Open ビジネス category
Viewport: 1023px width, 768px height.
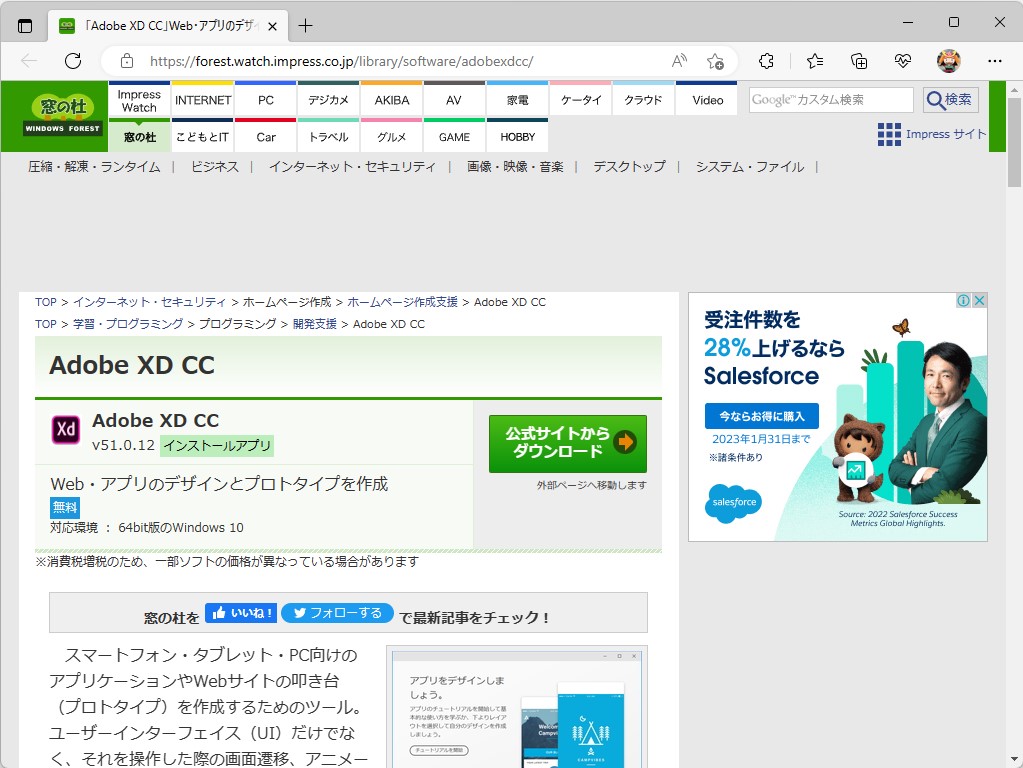[x=215, y=167]
